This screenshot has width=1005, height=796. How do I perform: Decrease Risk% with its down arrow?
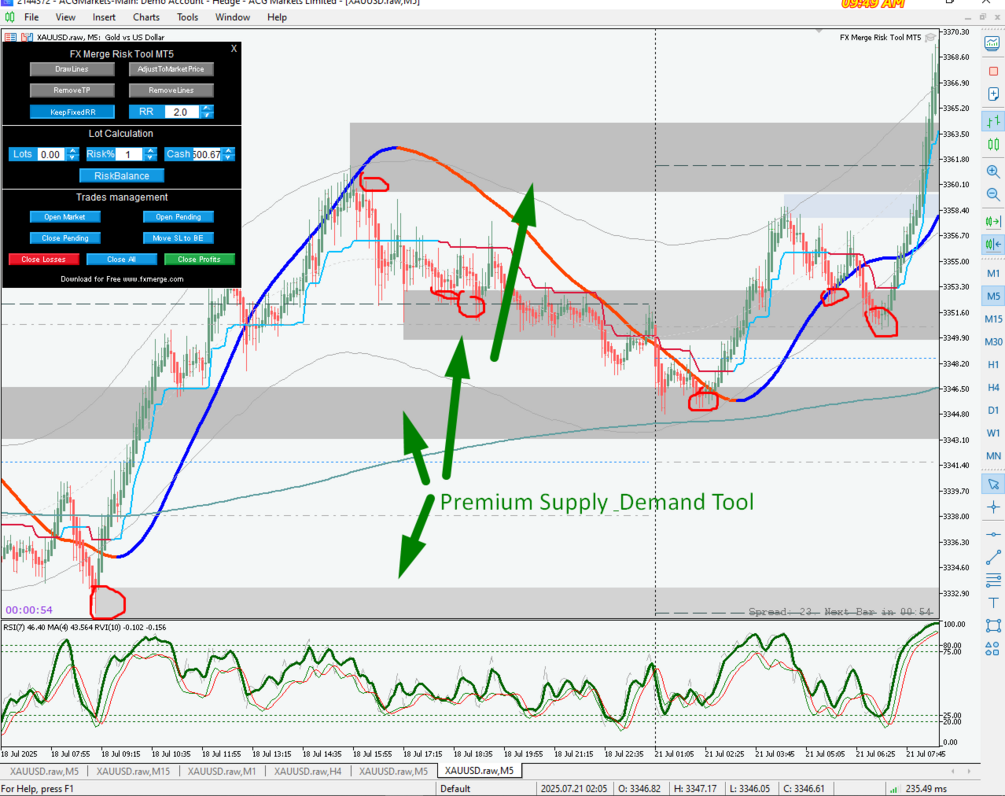tap(151, 158)
